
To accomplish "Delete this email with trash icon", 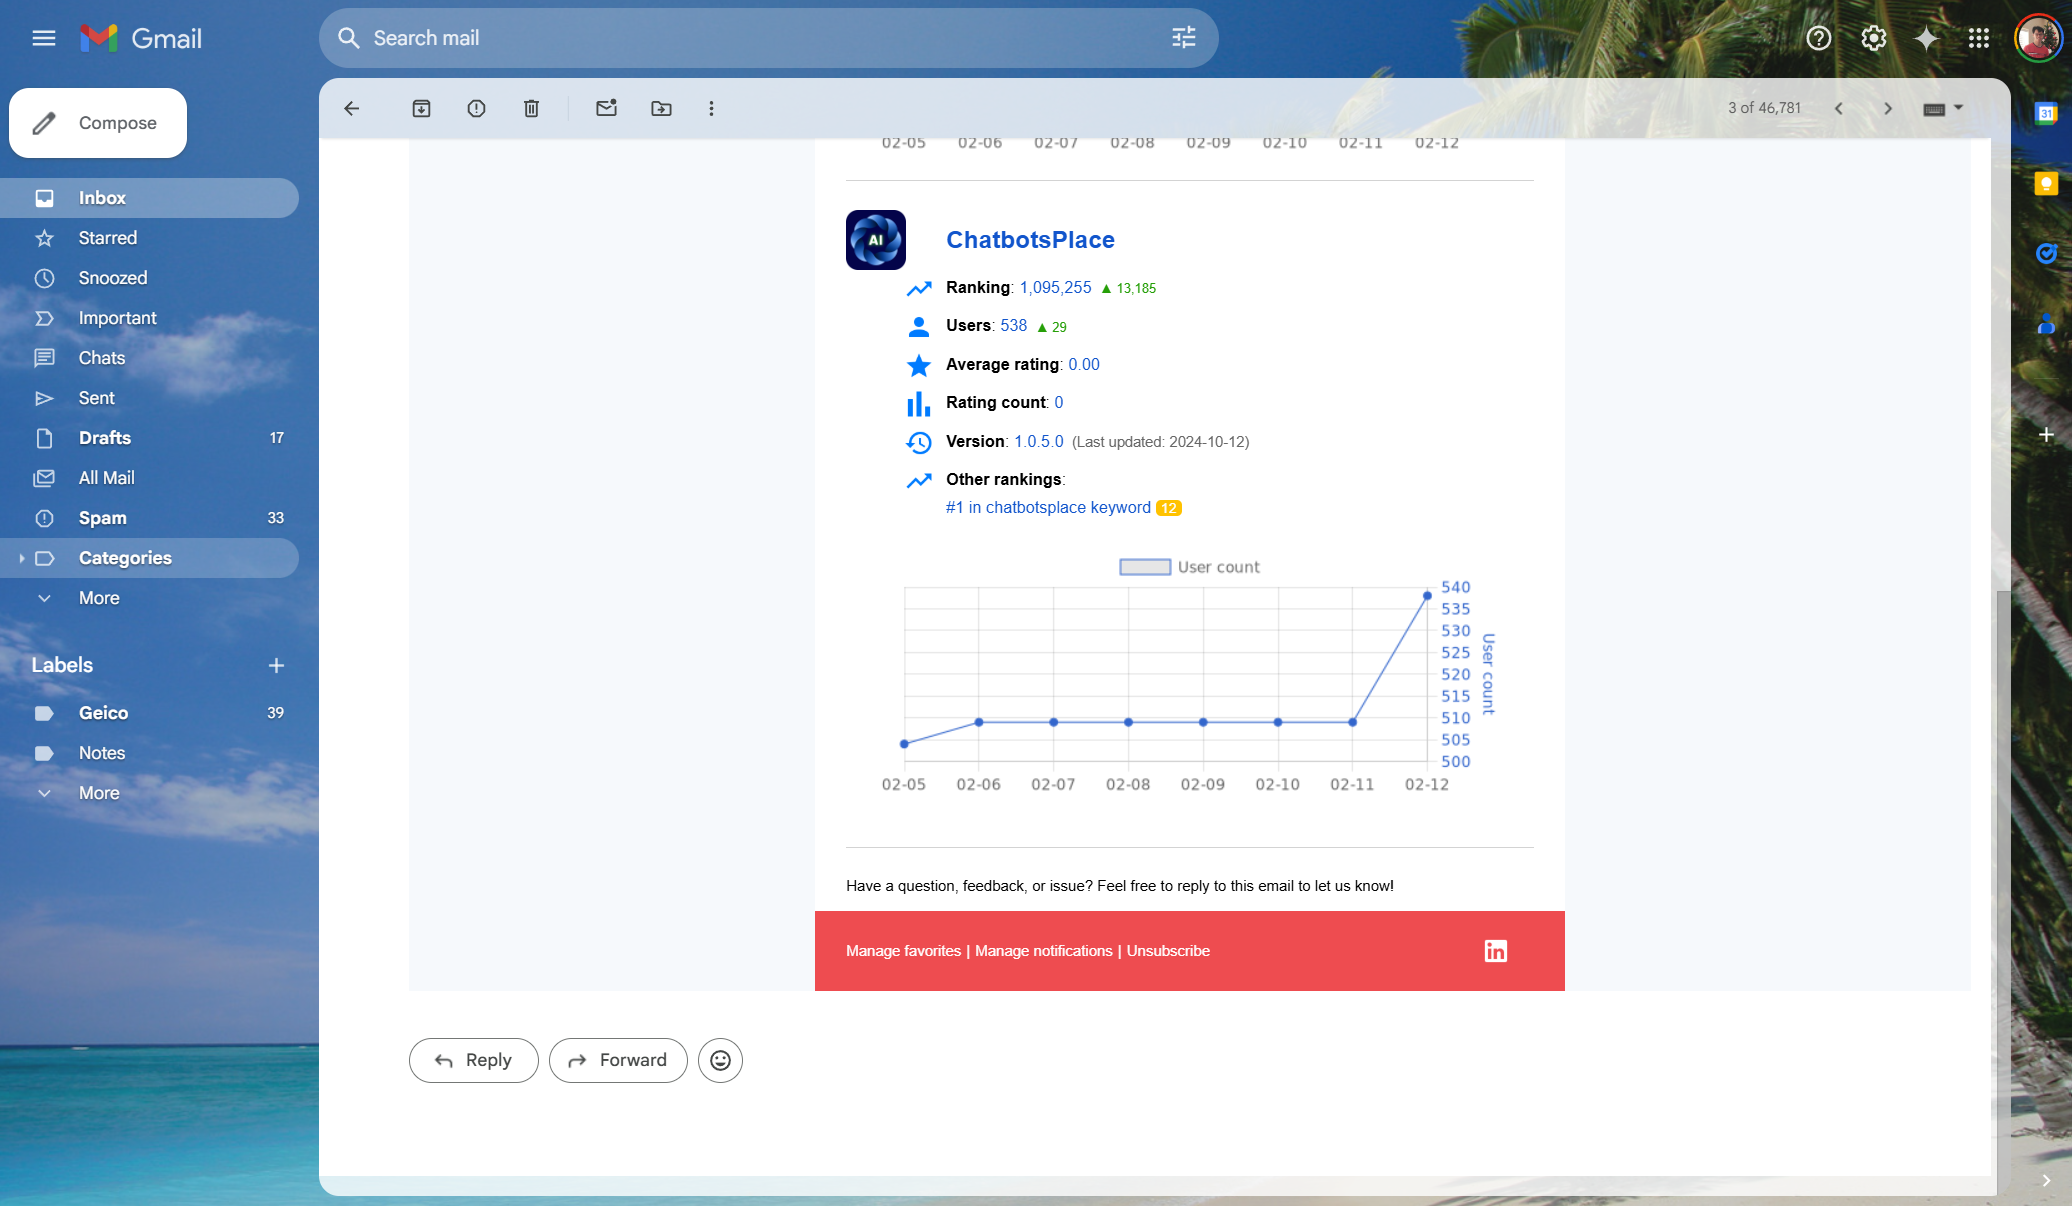I will click(531, 108).
